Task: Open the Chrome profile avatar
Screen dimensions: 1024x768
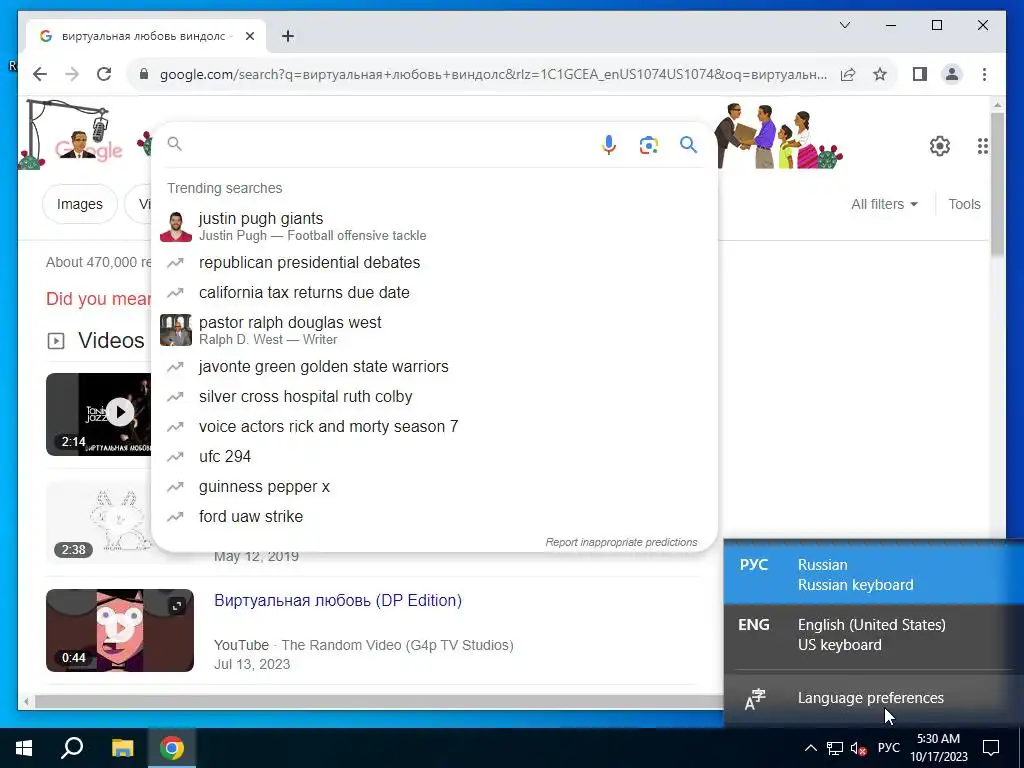Action: (x=952, y=74)
